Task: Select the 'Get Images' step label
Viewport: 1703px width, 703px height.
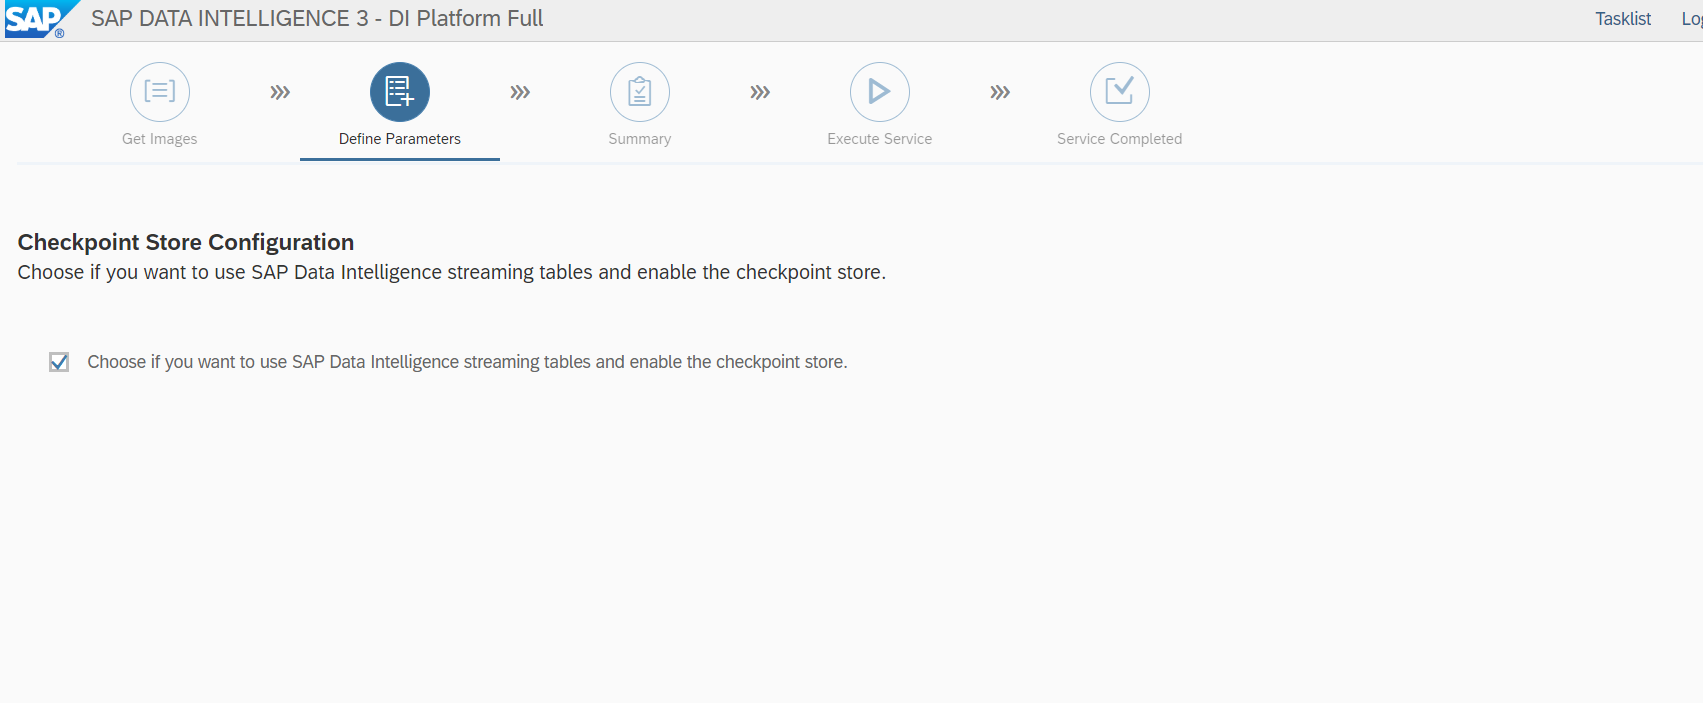Action: pyautogui.click(x=160, y=139)
